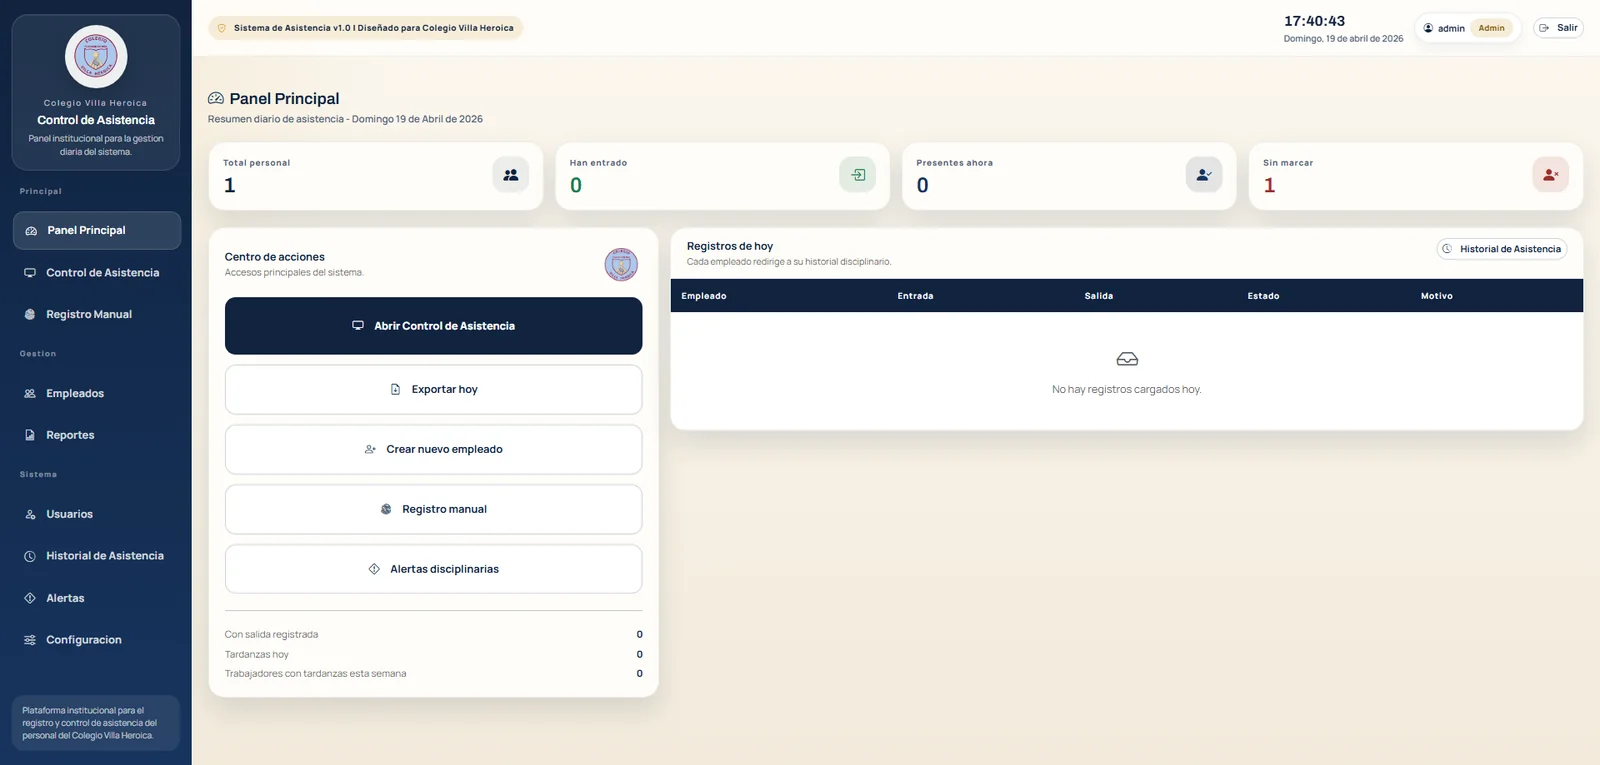Click 'Trabajadores con tardanzas esta semana' row
The width and height of the screenshot is (1600, 765).
[x=433, y=674]
